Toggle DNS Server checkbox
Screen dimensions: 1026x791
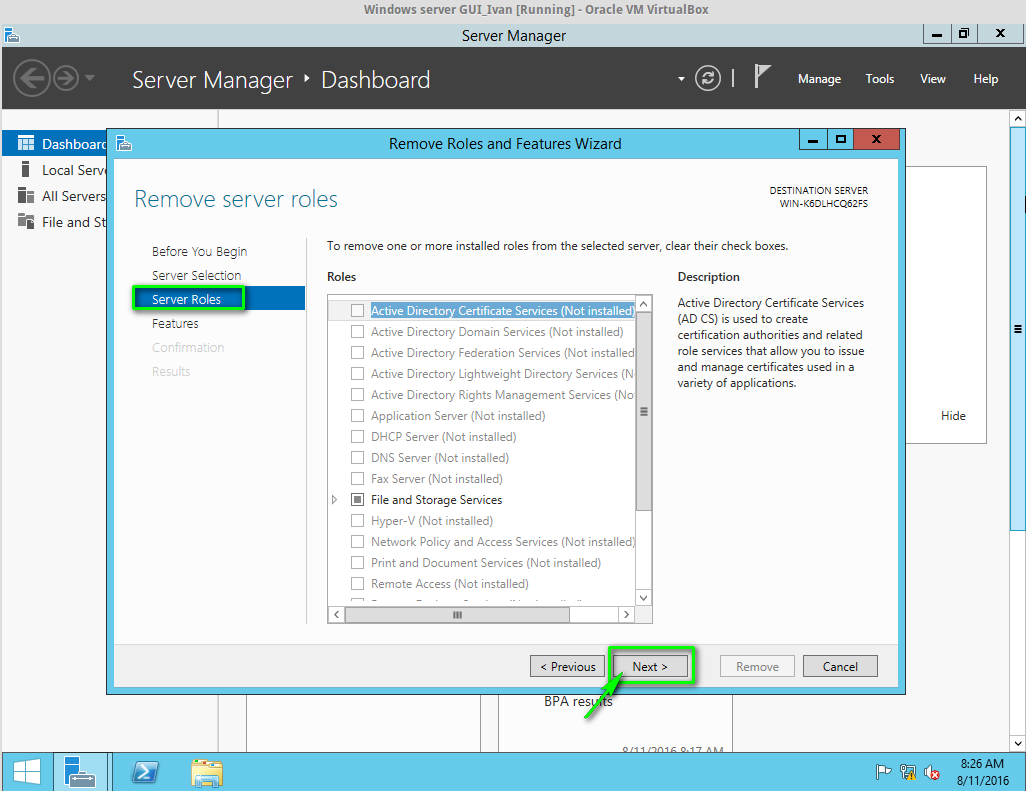click(x=357, y=457)
